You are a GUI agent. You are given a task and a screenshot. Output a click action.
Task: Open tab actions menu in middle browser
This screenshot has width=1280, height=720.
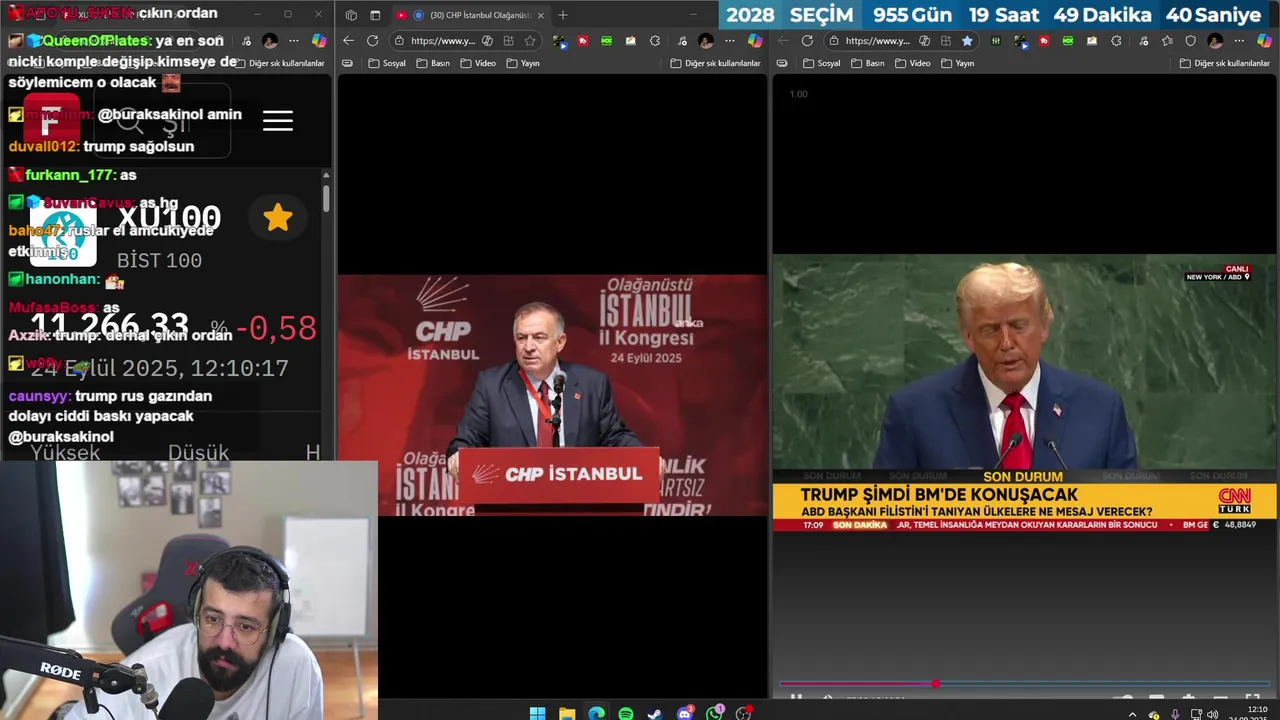click(x=375, y=15)
